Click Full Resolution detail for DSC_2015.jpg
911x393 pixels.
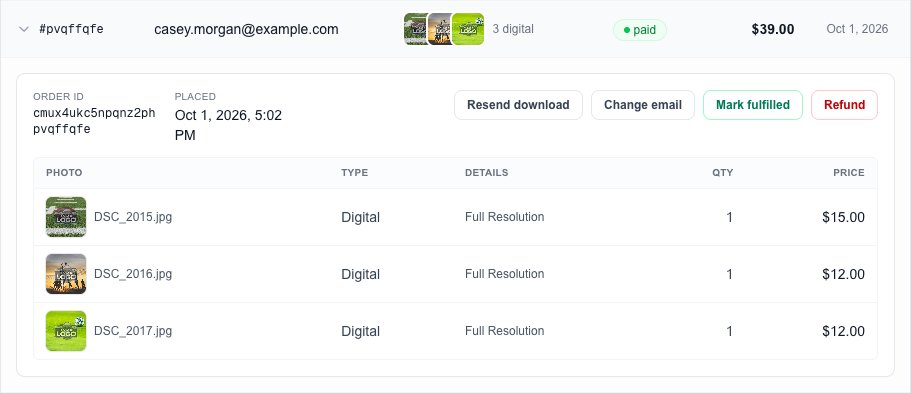click(504, 217)
